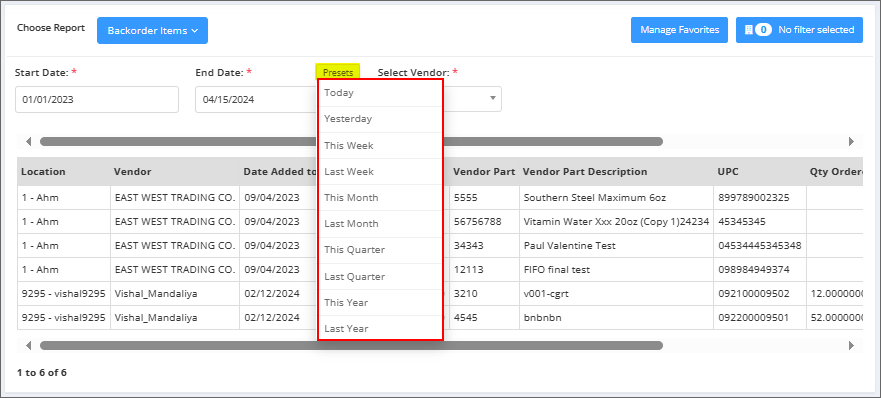
Task: Click top scrollbar right arrow
Action: [851, 142]
